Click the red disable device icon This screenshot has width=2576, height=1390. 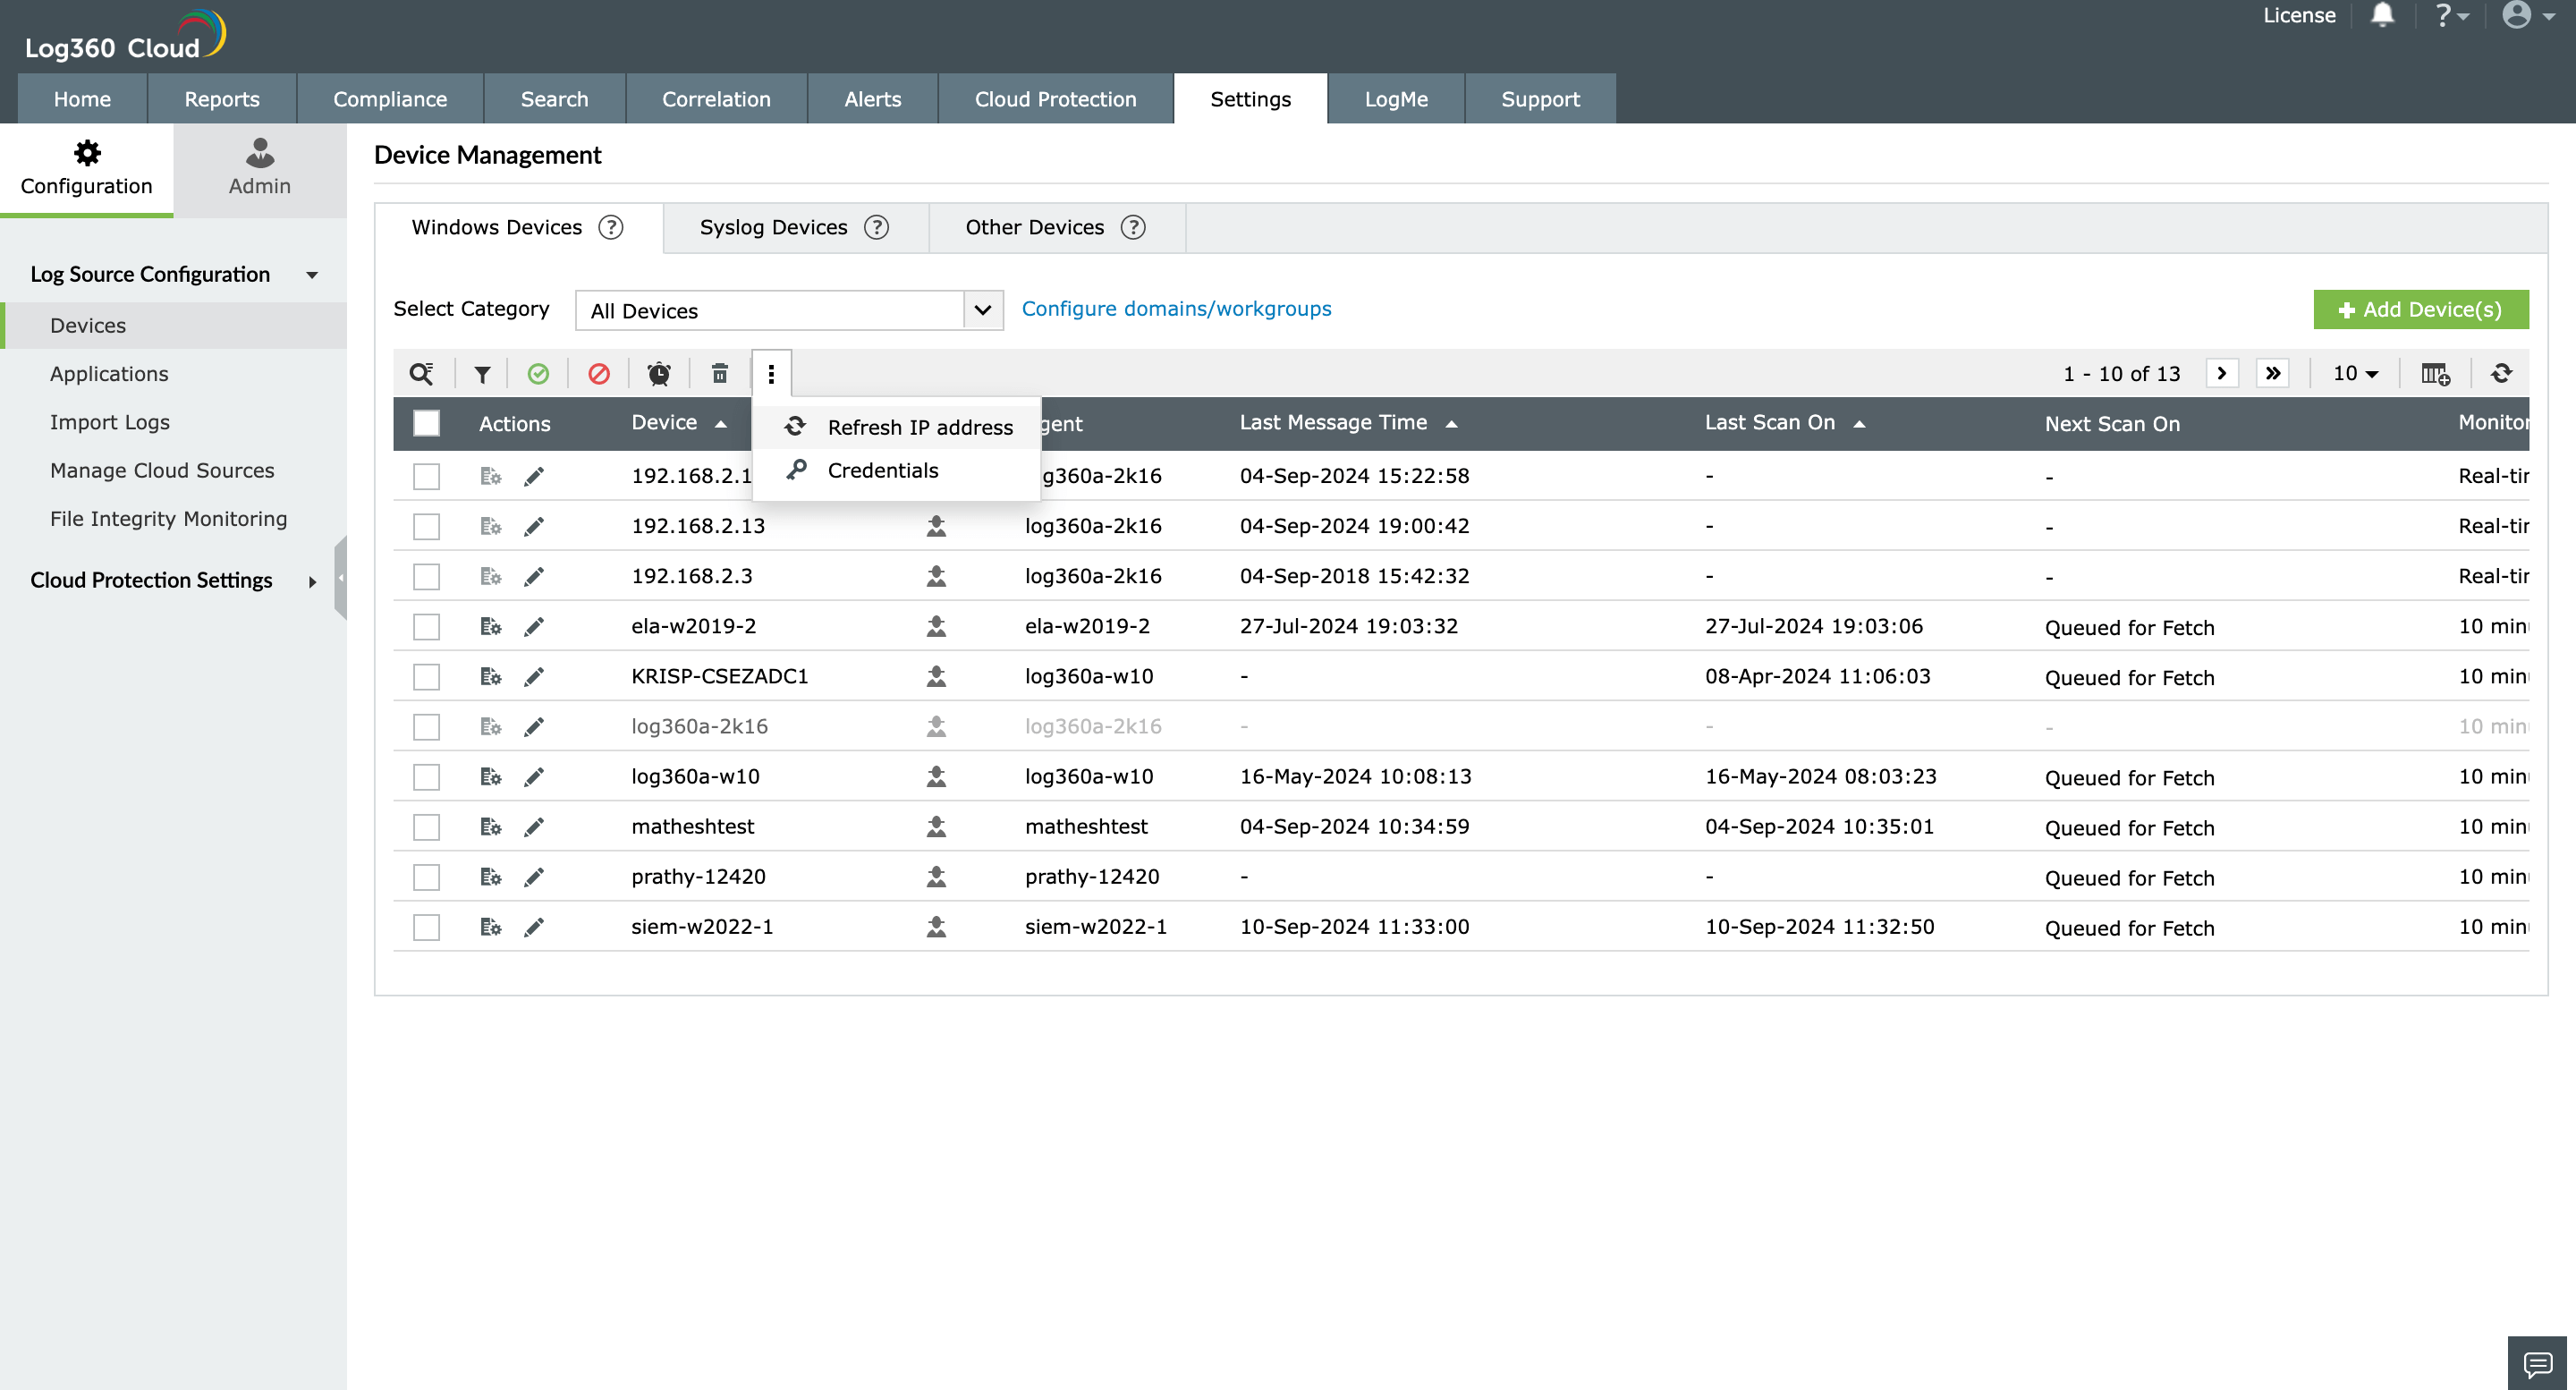599,374
